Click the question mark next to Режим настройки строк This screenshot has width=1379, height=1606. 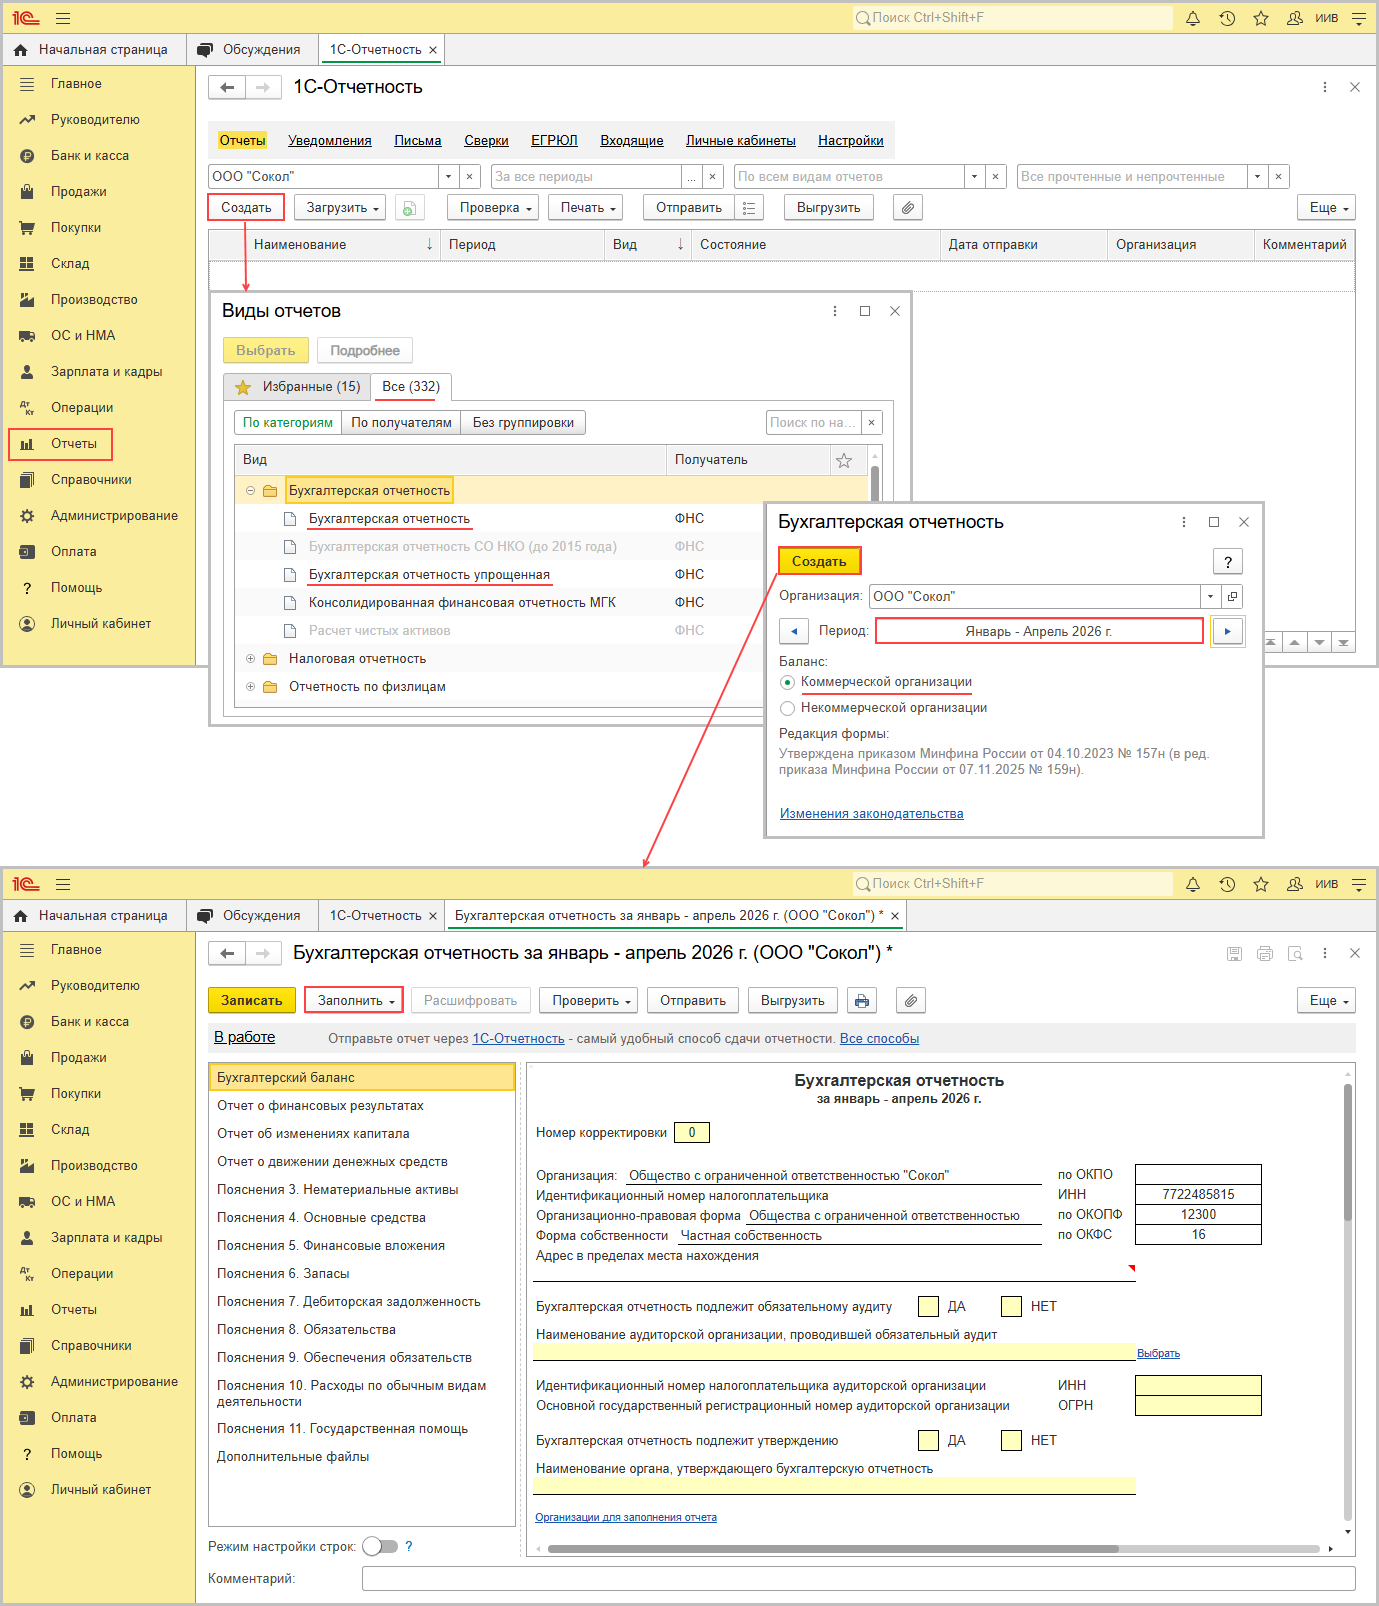click(x=409, y=1547)
